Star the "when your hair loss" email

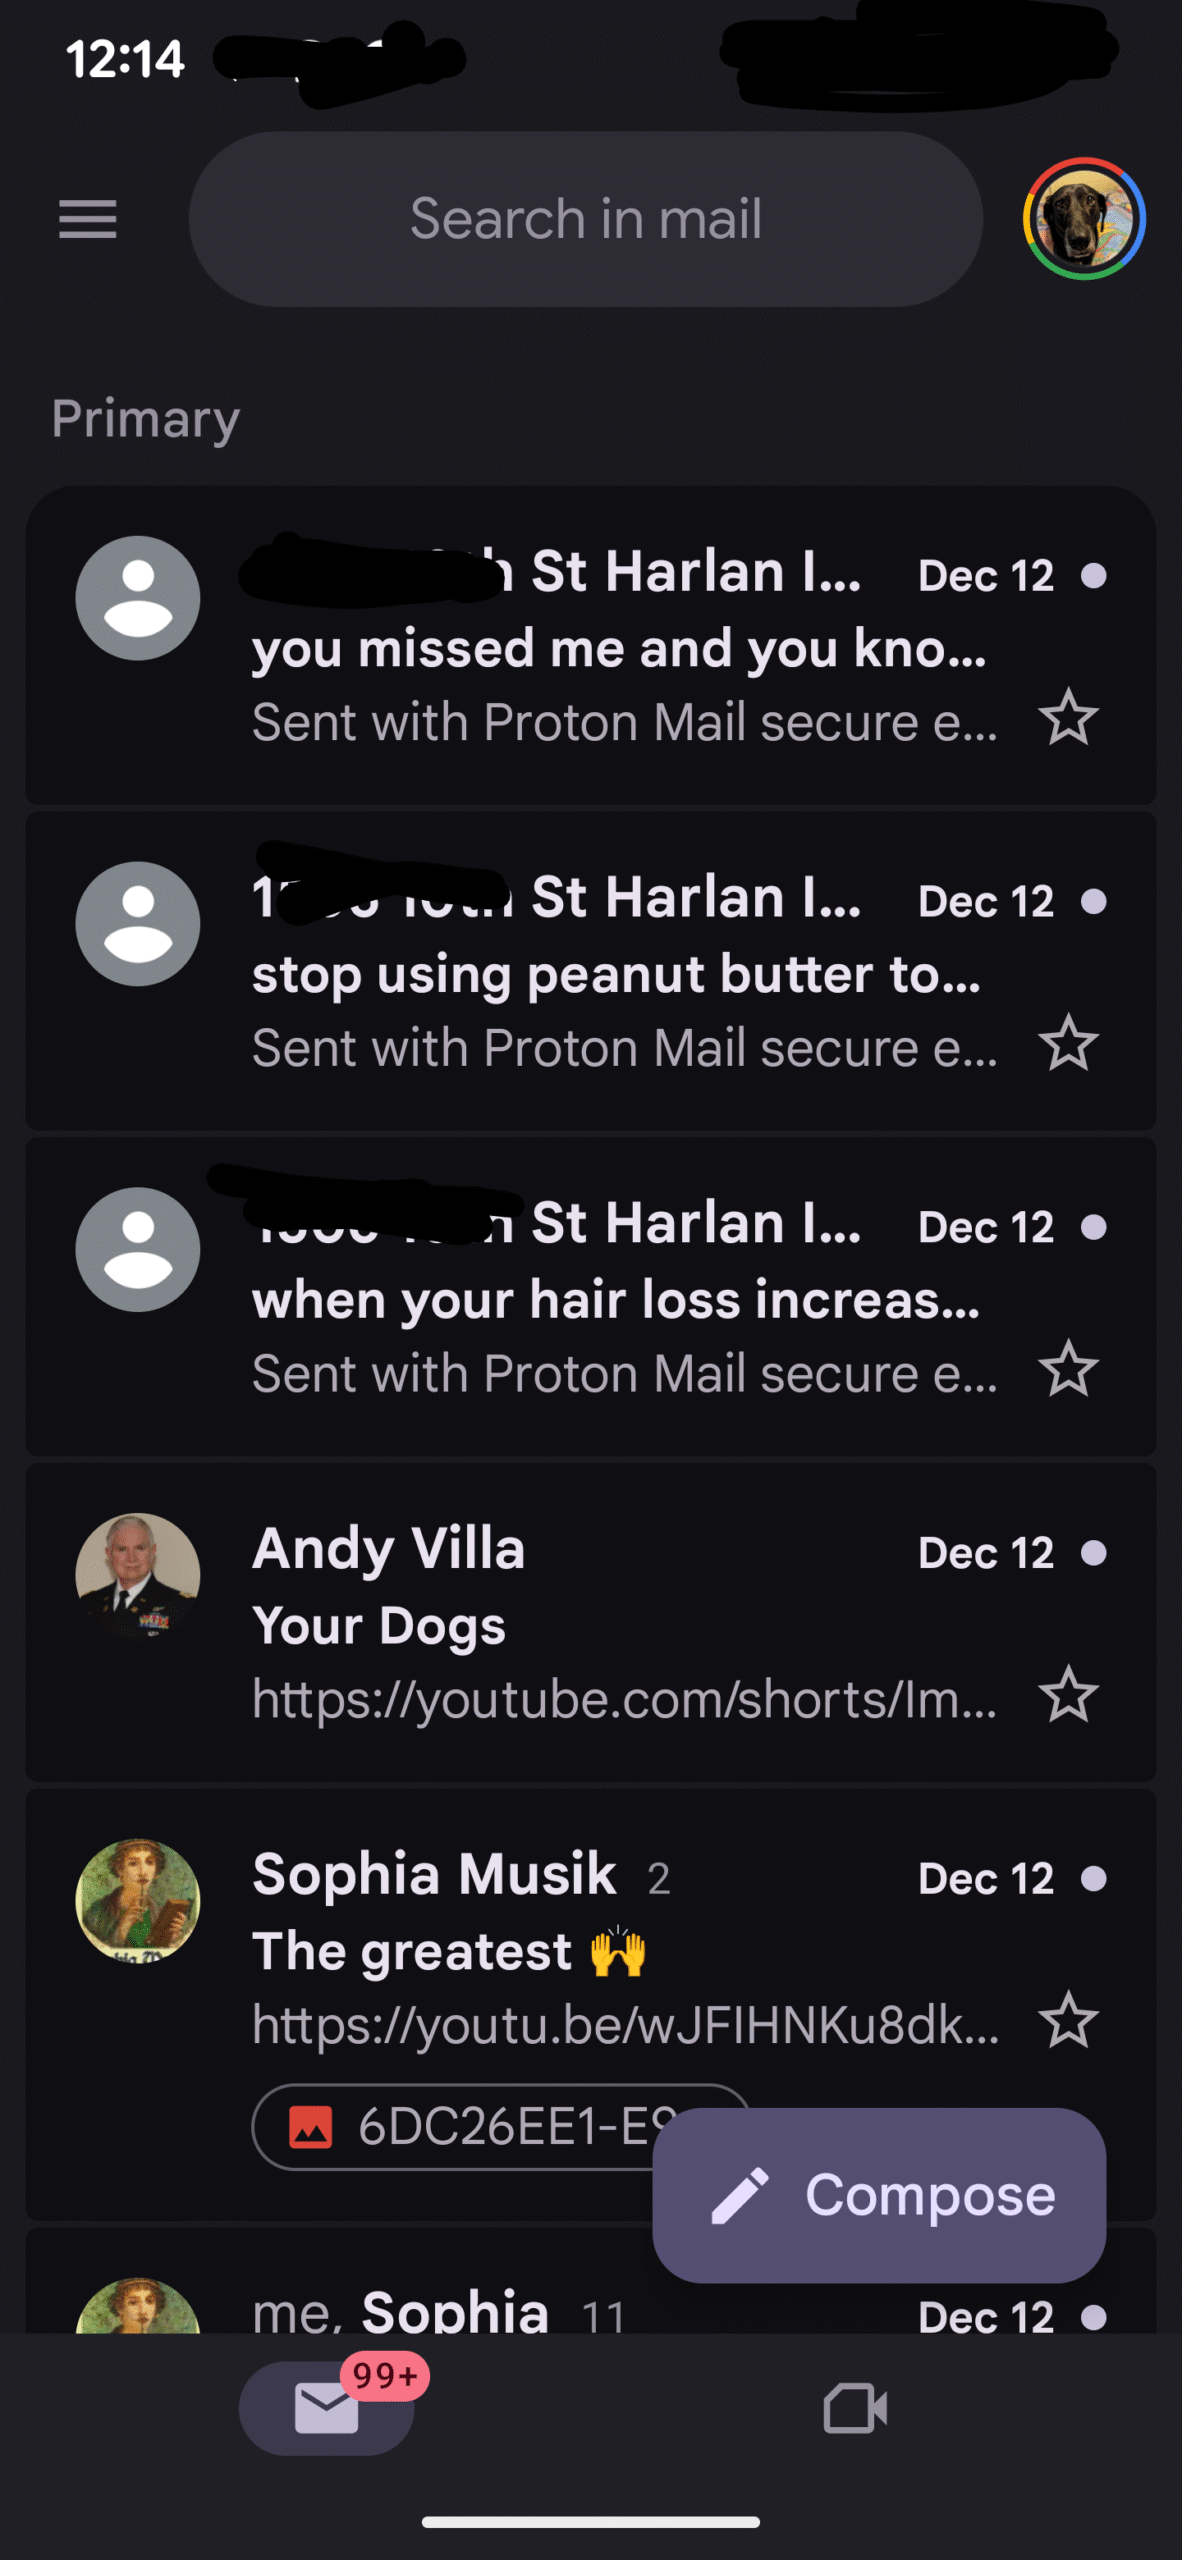pos(1068,1369)
